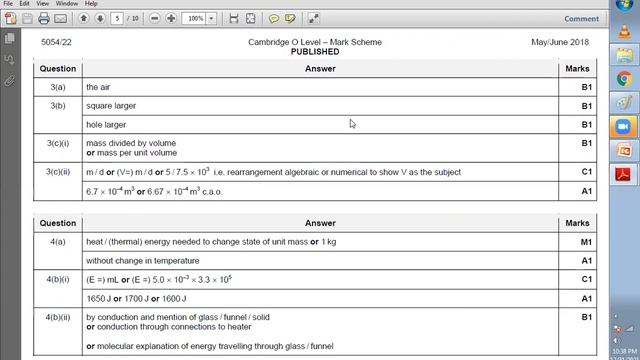This screenshot has height=360, width=640.
Task: Click the '(E =) mL' formula line
Action: [159, 280]
